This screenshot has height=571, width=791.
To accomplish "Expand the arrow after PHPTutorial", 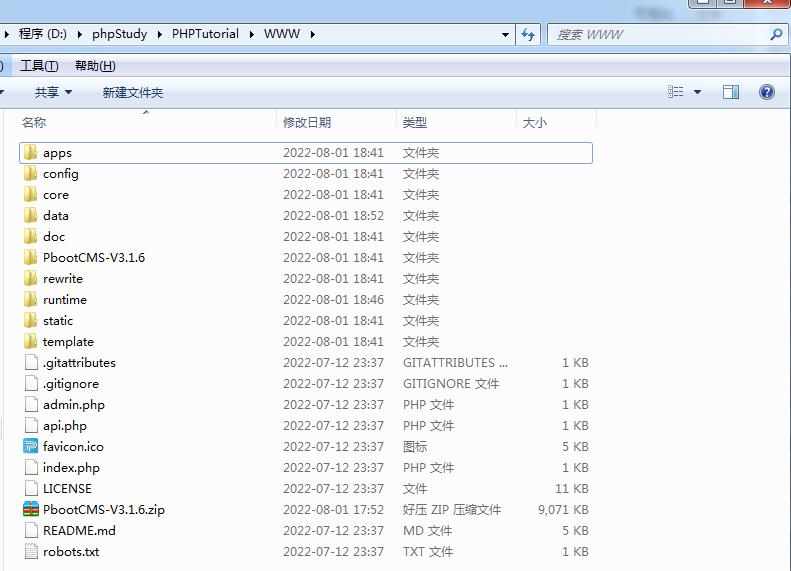I will point(251,34).
